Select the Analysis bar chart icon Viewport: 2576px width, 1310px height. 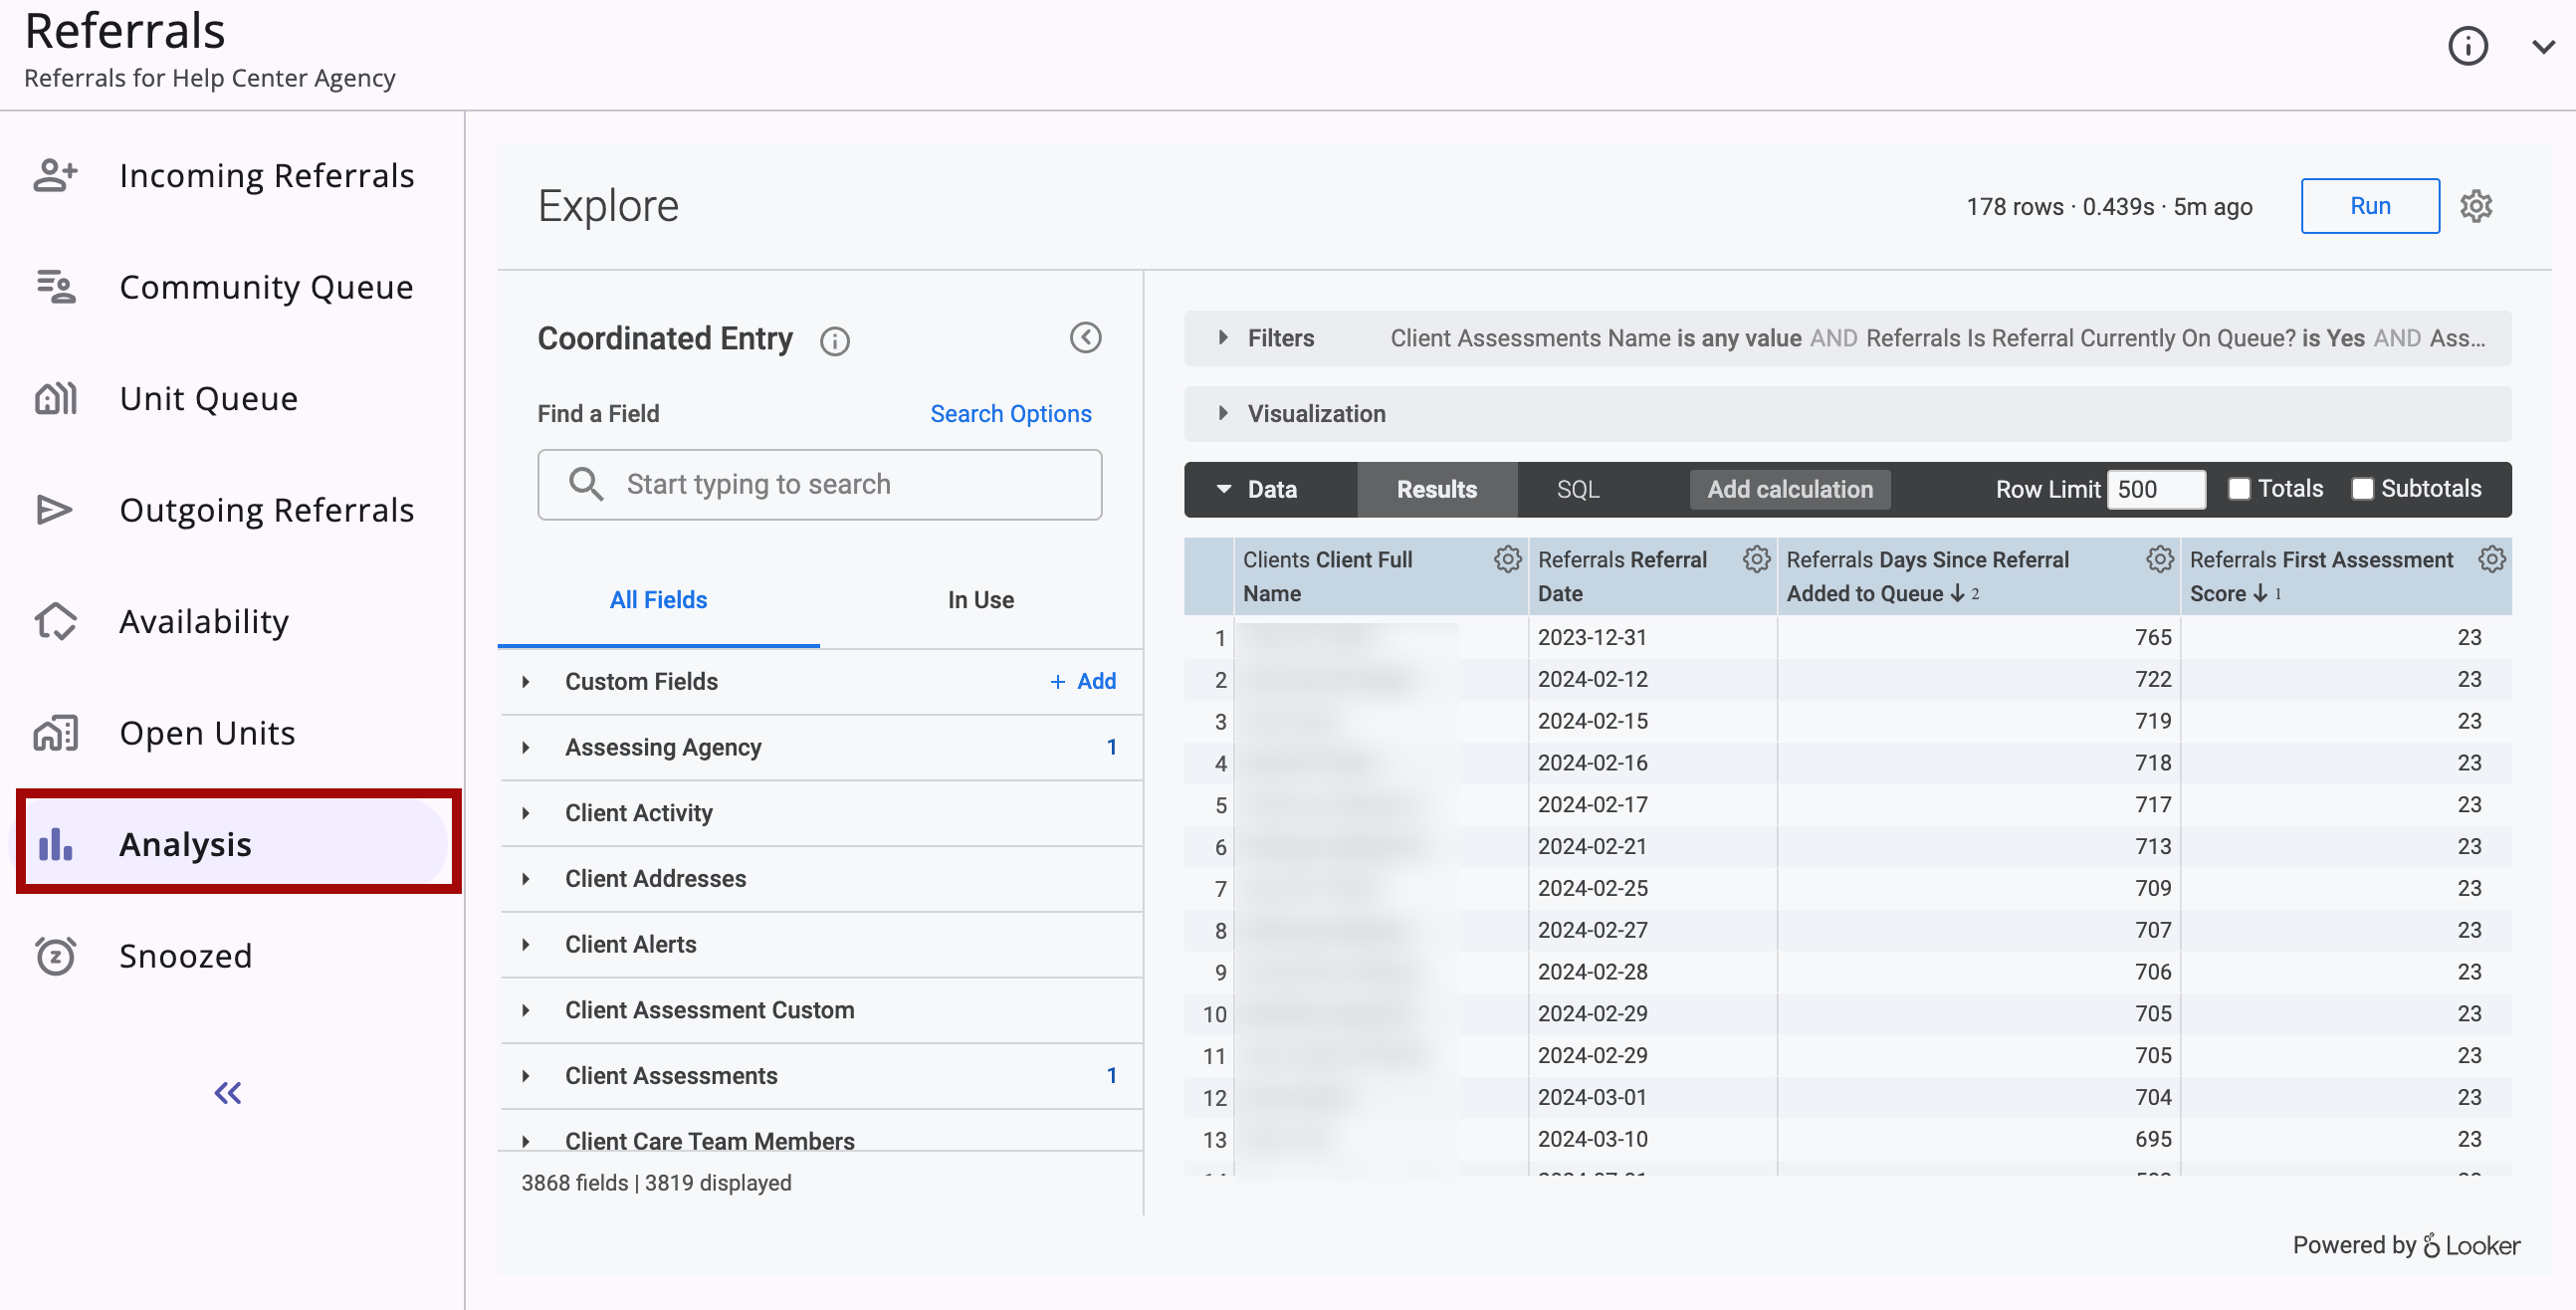tap(55, 844)
